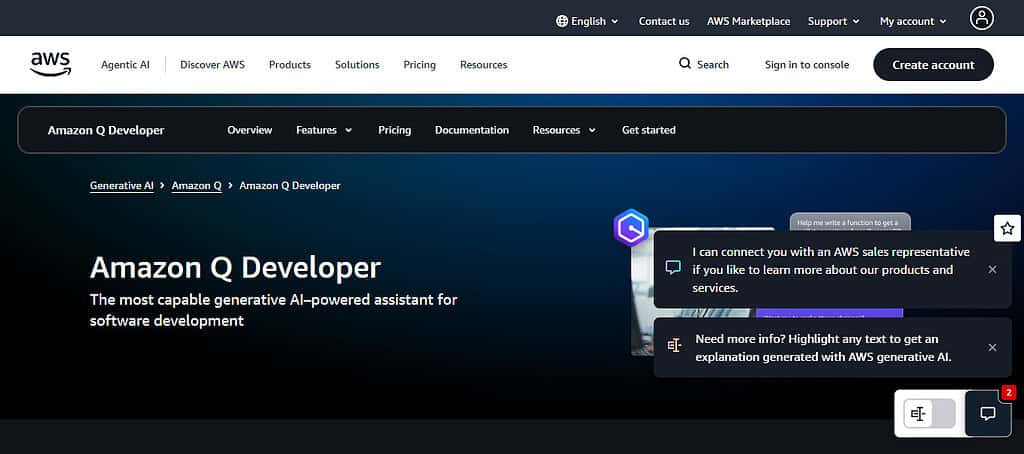1024x454 pixels.
Task: Expand the Features dropdown in product nav
Action: tap(324, 130)
